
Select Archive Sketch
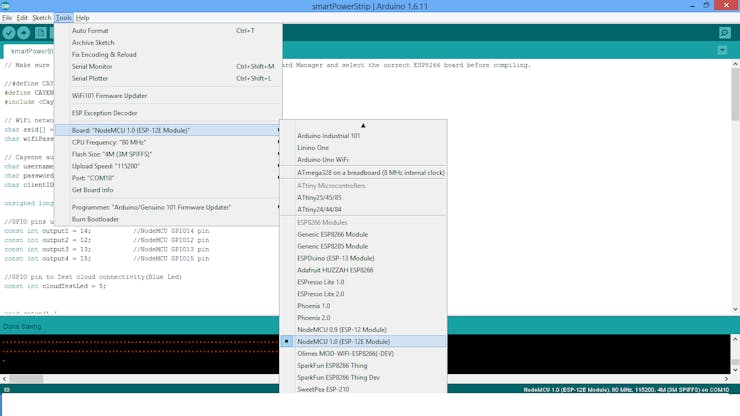point(168,42)
